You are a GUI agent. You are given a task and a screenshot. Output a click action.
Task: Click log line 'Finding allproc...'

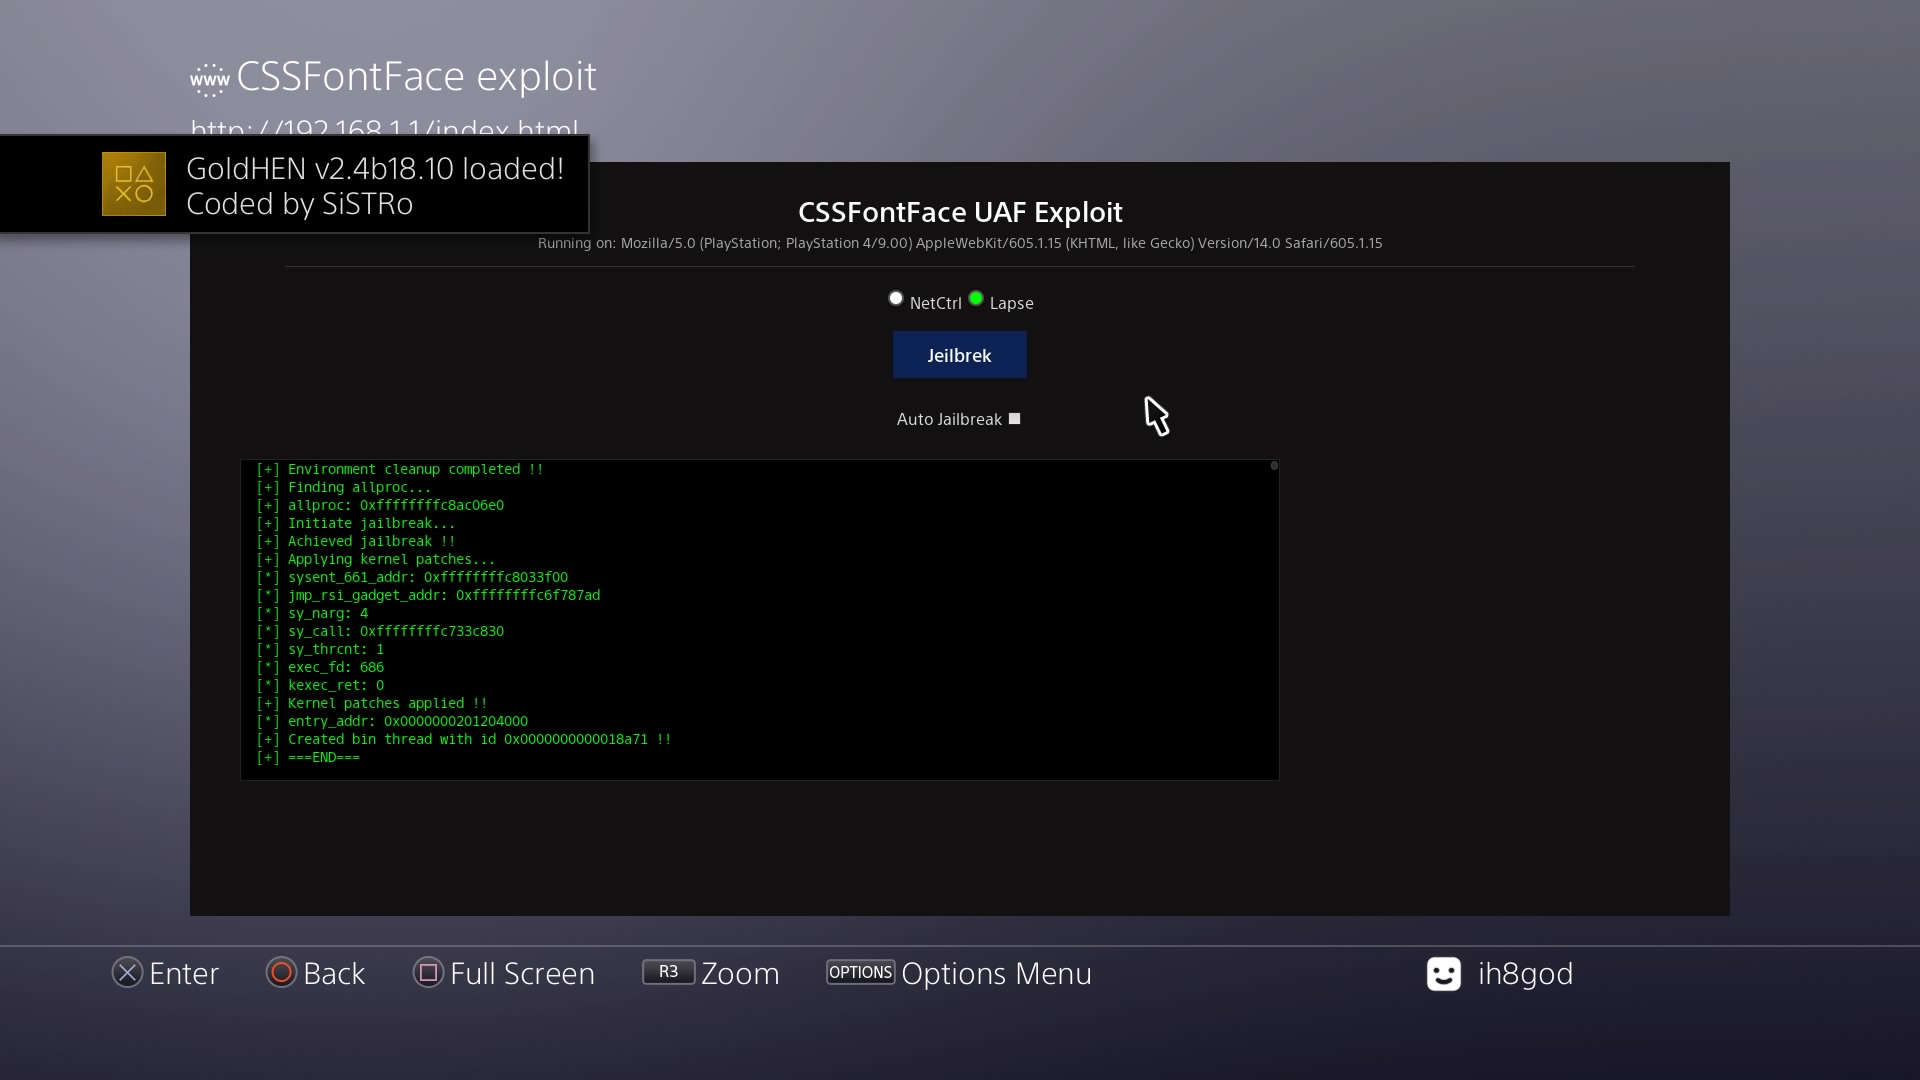[x=344, y=487]
